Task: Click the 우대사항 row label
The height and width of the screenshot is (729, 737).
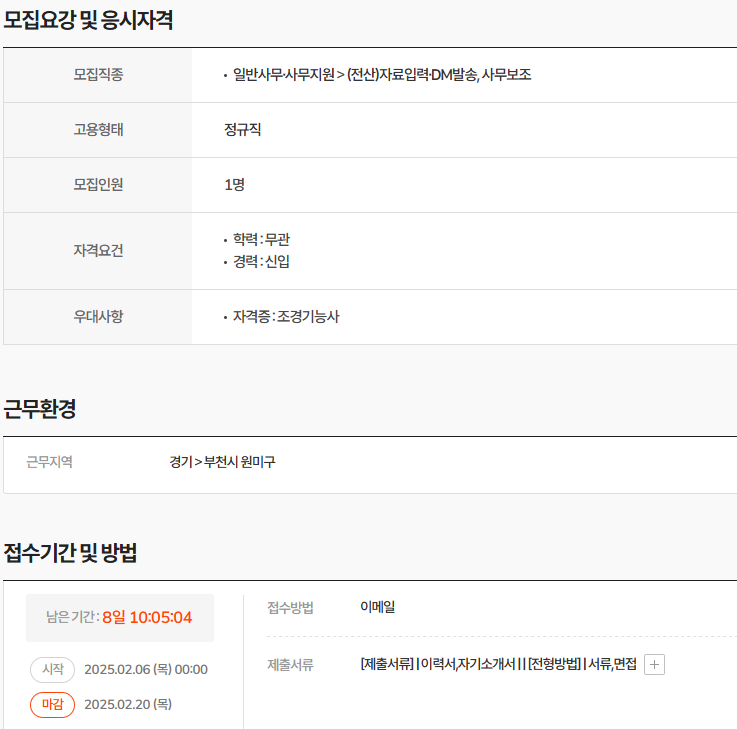Action: tap(98, 316)
